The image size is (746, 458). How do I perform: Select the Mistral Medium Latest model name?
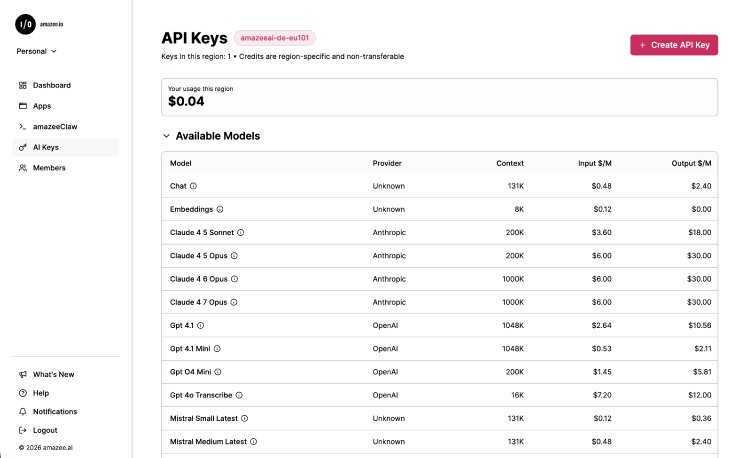(x=208, y=442)
